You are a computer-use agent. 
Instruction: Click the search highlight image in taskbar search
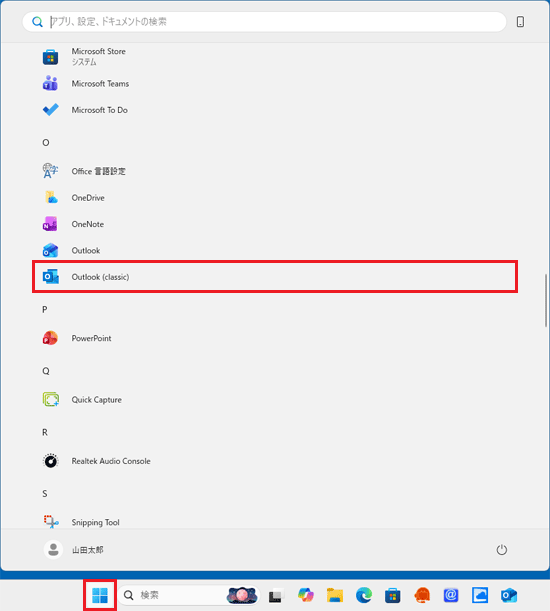tap(242, 595)
